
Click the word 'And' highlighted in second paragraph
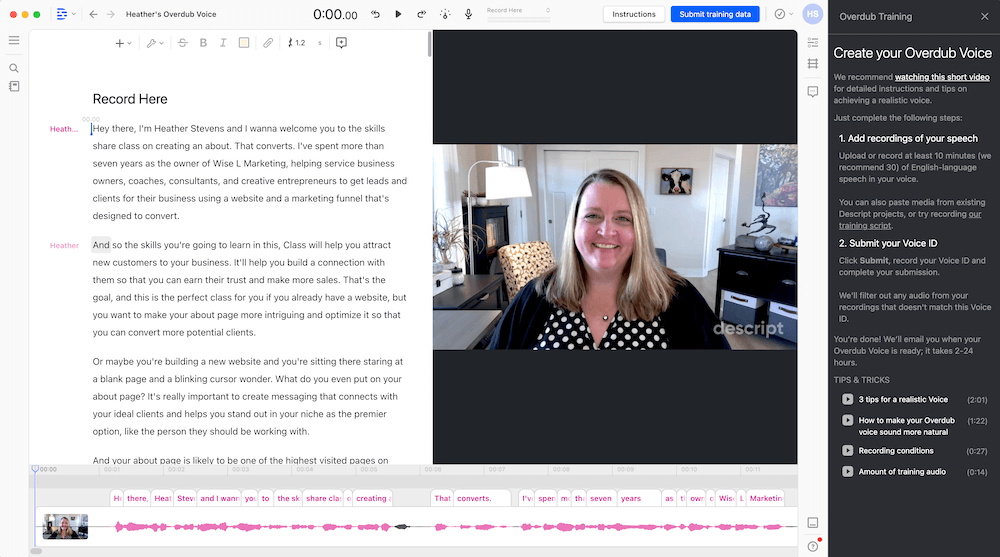click(x=101, y=245)
